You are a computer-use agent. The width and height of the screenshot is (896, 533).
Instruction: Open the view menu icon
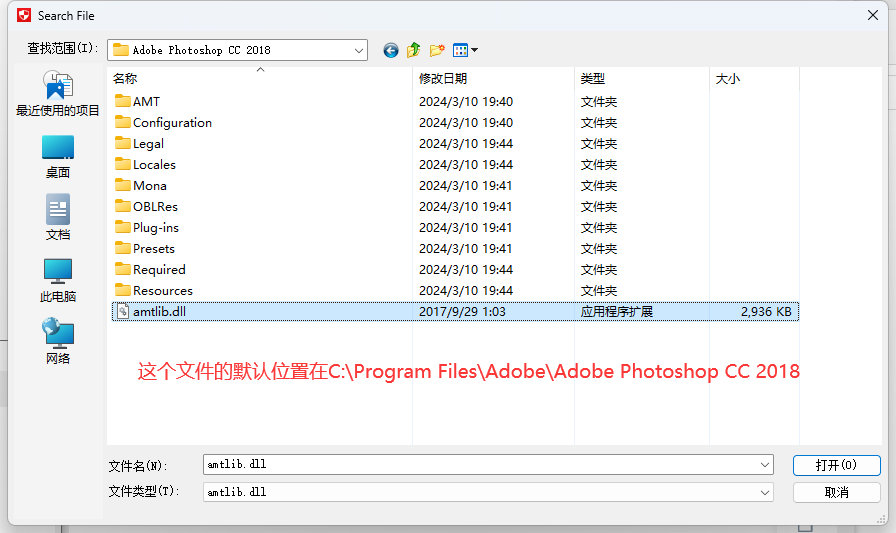(460, 50)
